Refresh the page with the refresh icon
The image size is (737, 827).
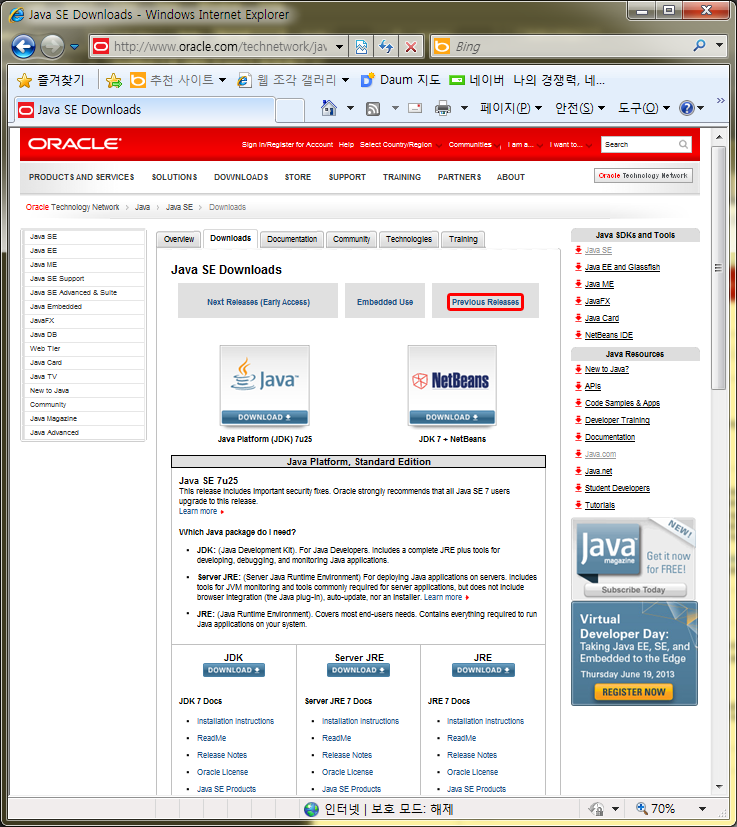[x=386, y=46]
